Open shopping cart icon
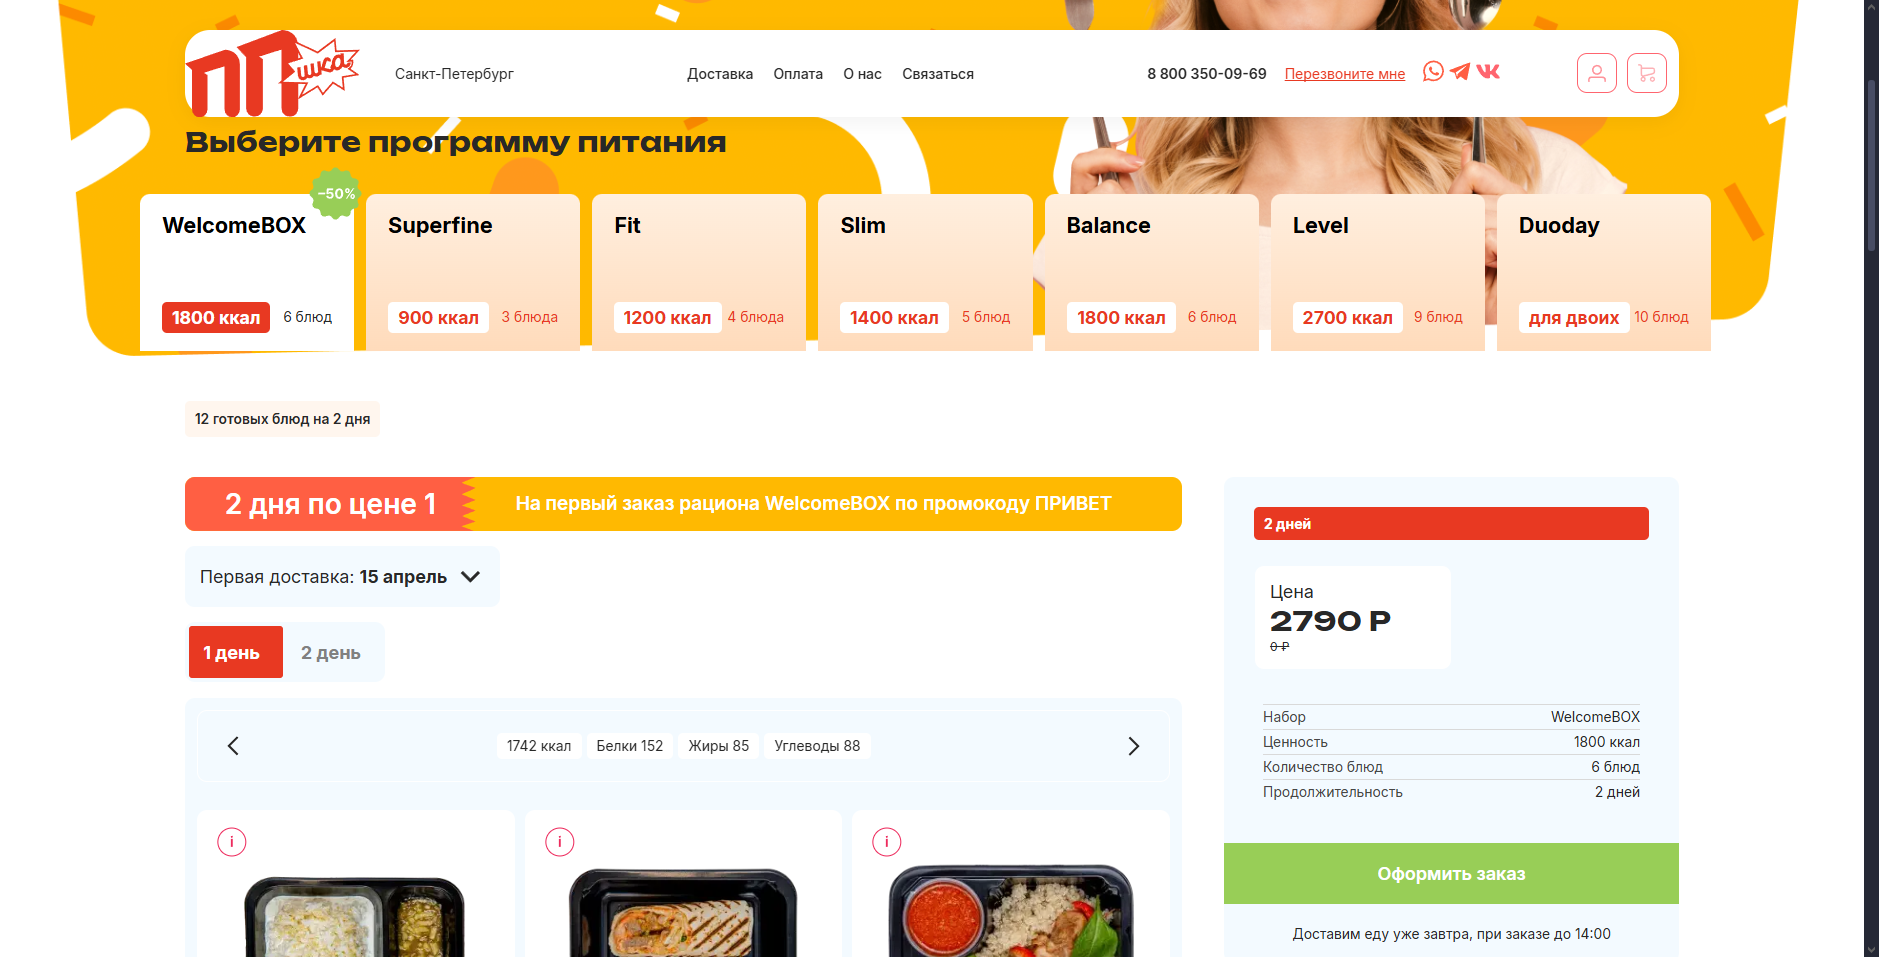The height and width of the screenshot is (957, 1879). 1647,73
